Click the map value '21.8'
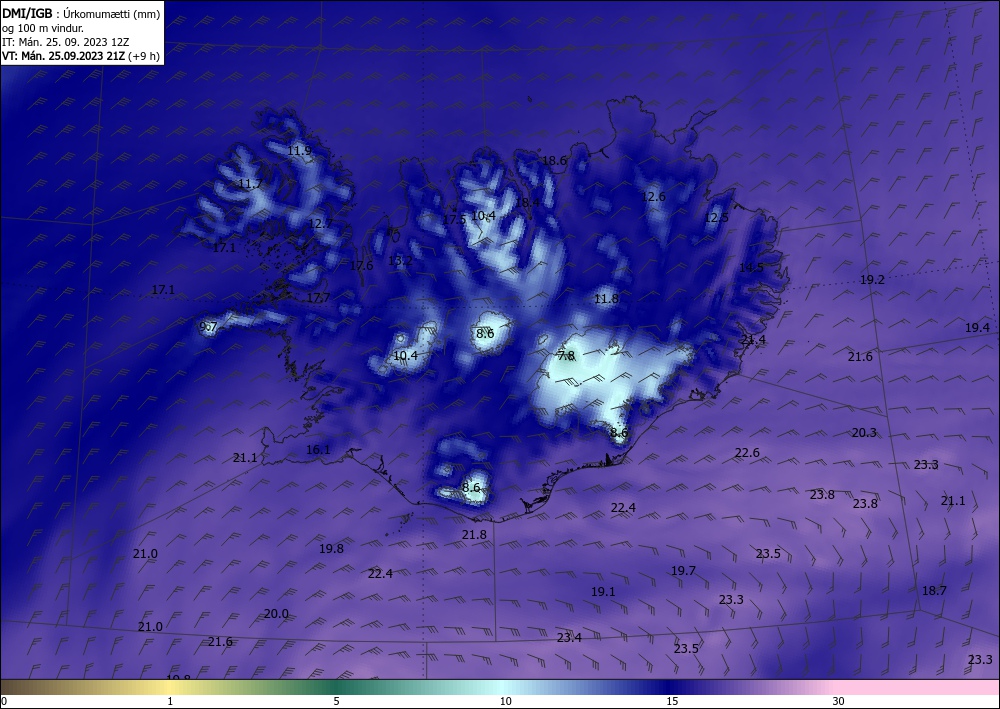 point(474,535)
